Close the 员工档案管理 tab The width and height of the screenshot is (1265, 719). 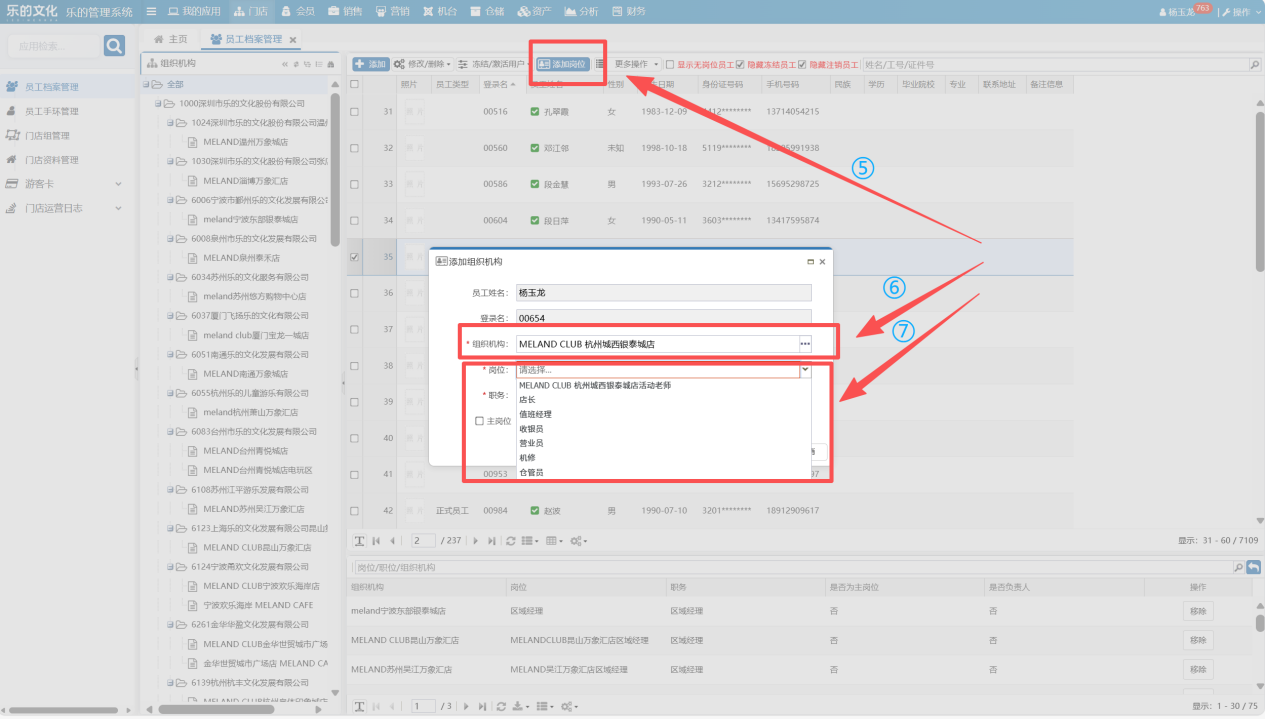(293, 40)
